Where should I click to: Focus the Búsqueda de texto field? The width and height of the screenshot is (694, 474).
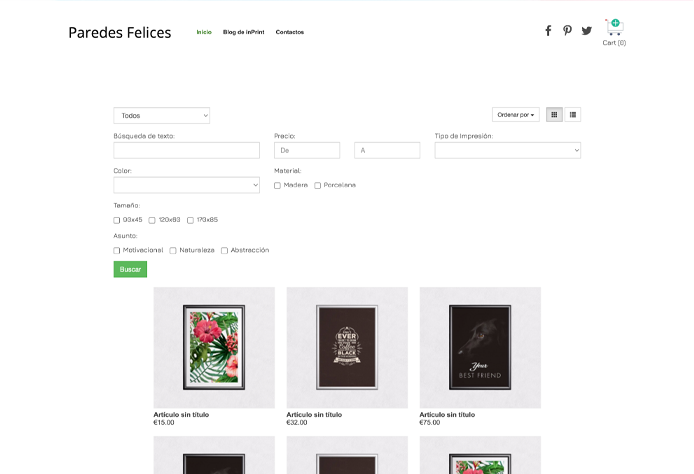[186, 150]
